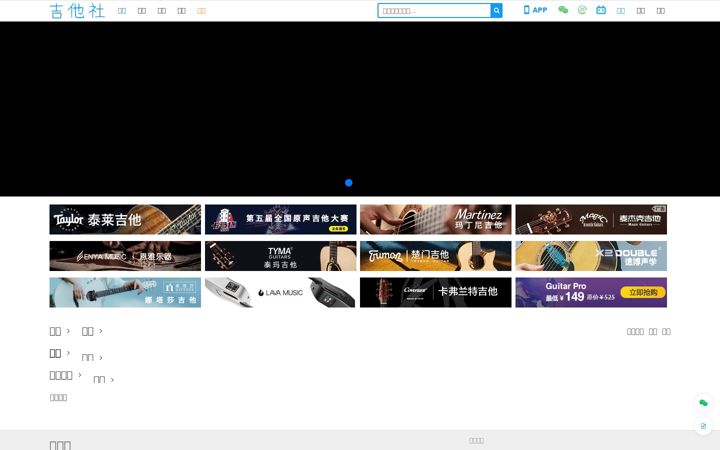The height and width of the screenshot is (450, 720).
Task: Click the 吉他社 site logo
Action: coord(77,11)
